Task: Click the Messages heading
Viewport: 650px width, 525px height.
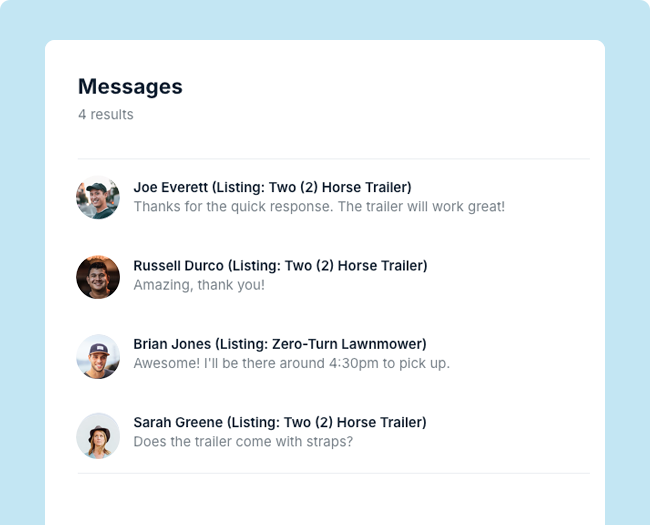Action: click(130, 87)
